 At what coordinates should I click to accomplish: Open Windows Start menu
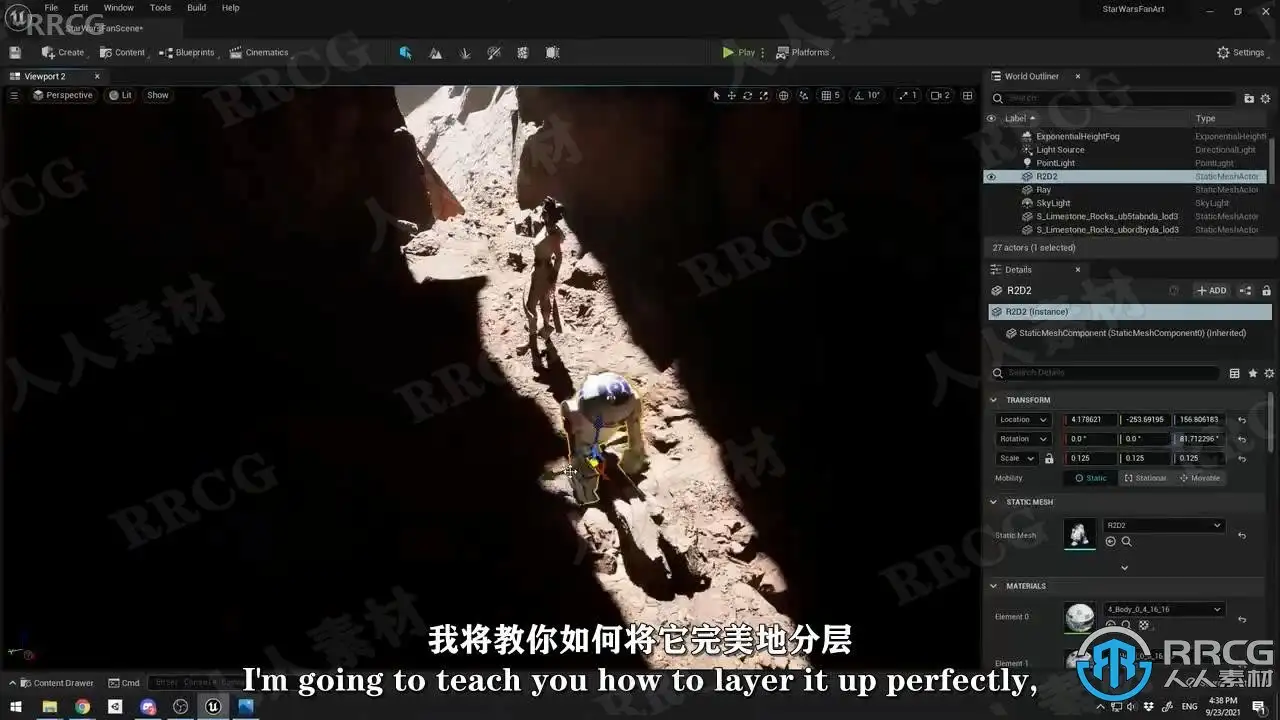(x=16, y=707)
